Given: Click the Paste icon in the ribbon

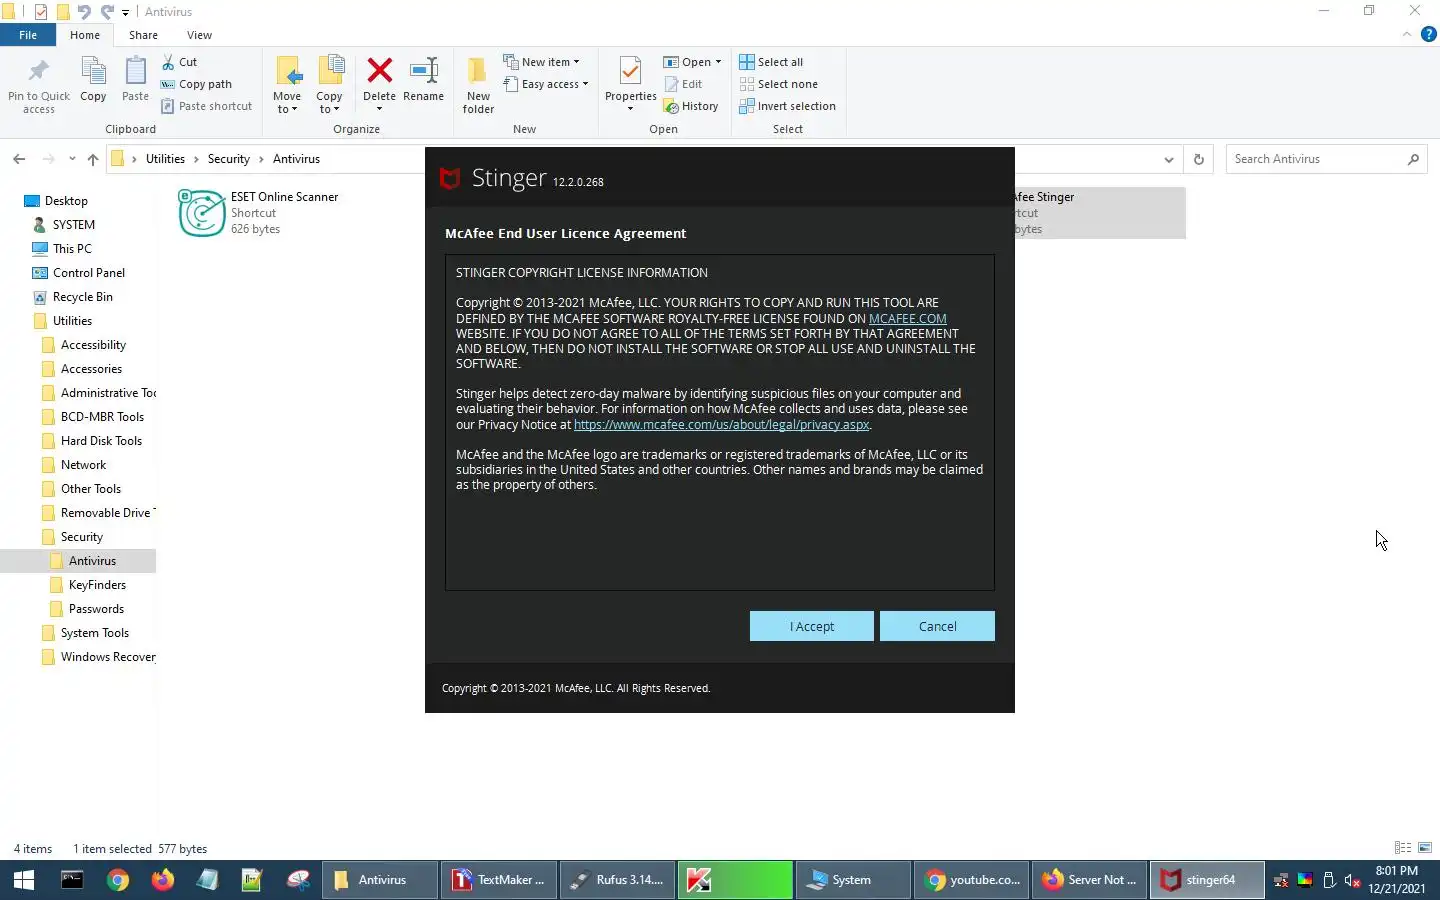Looking at the screenshot, I should click(x=135, y=80).
